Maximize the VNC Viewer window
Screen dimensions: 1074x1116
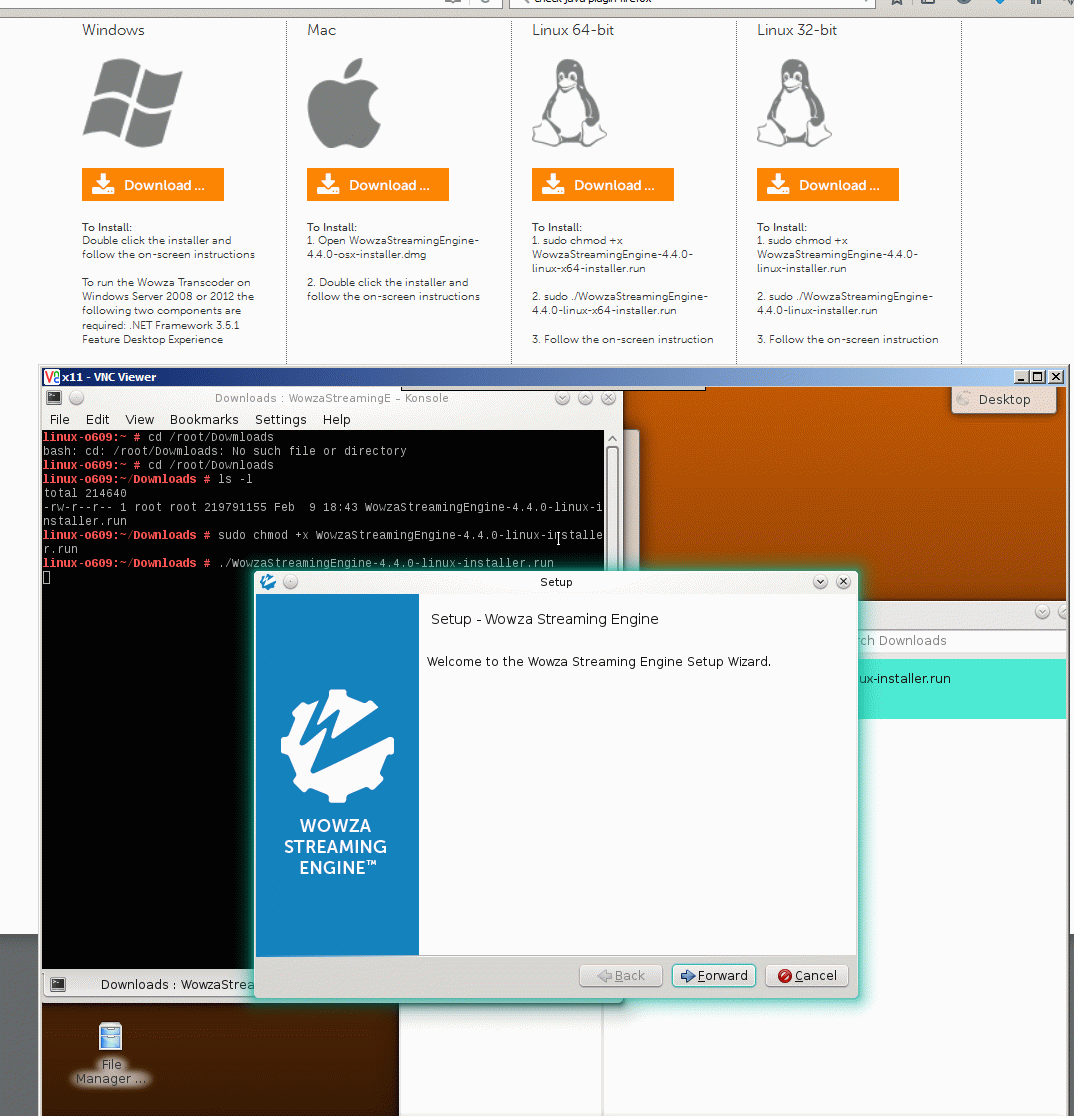pos(1038,377)
